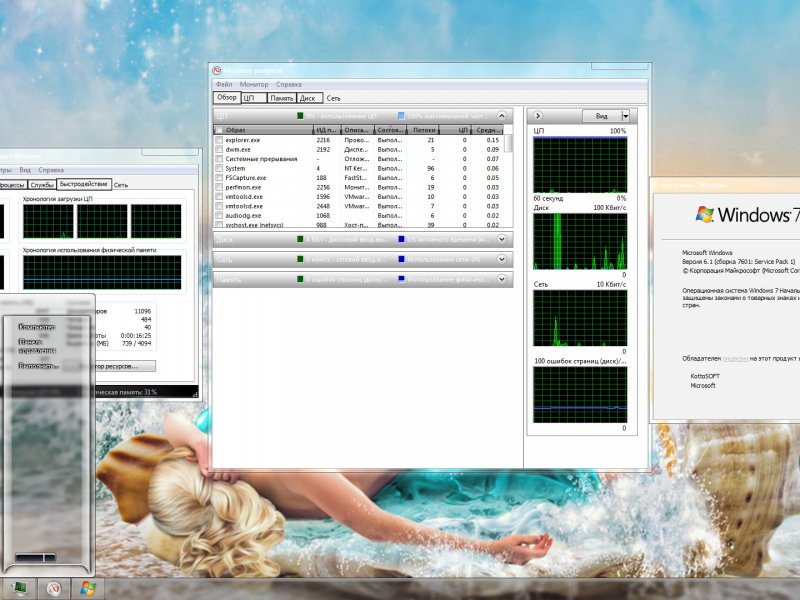Open Службы tab in Task Manager
This screenshot has width=800, height=600.
tap(42, 185)
